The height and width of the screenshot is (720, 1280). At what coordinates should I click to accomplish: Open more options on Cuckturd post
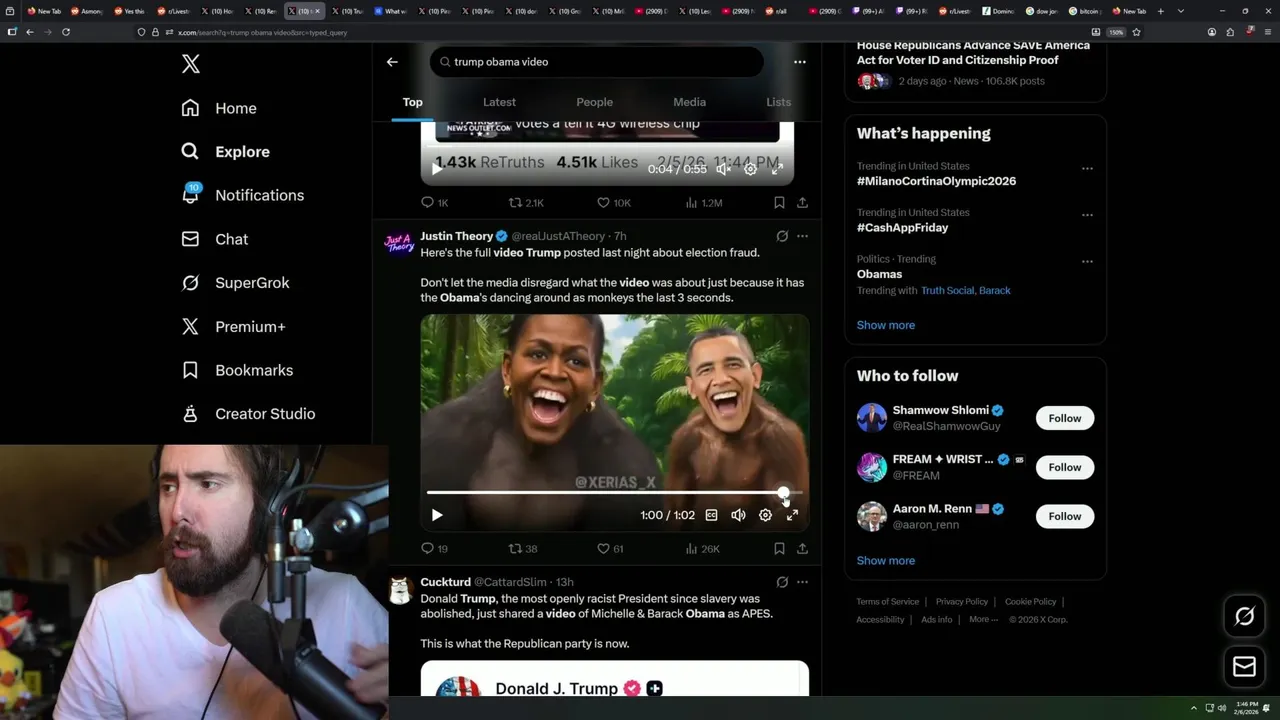pos(802,582)
